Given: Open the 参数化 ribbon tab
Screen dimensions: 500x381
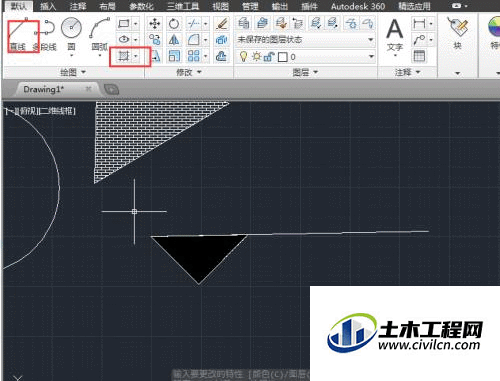Looking at the screenshot, I should (141, 6).
